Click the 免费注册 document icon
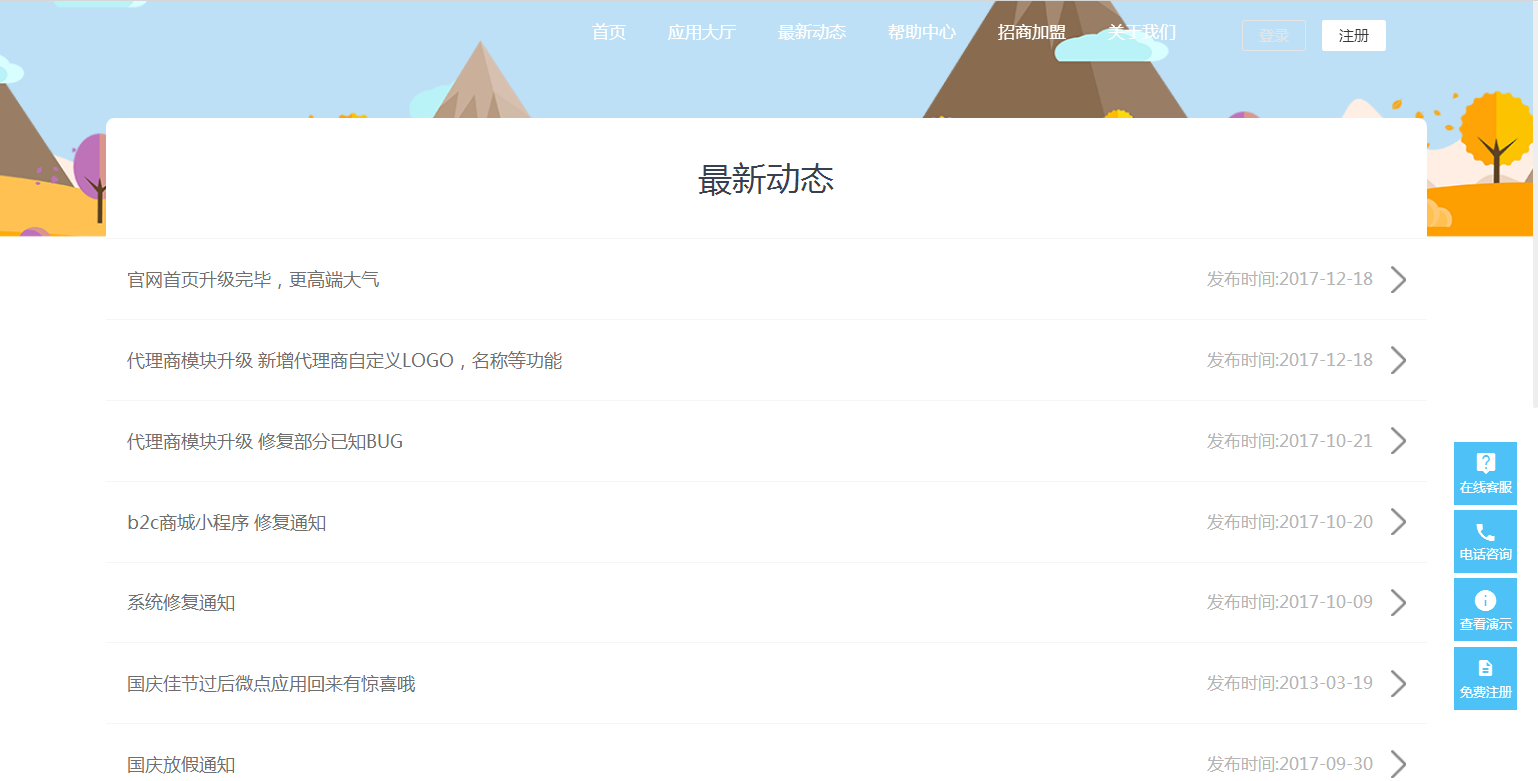Image resolution: width=1538 pixels, height=781 pixels. coord(1485,676)
